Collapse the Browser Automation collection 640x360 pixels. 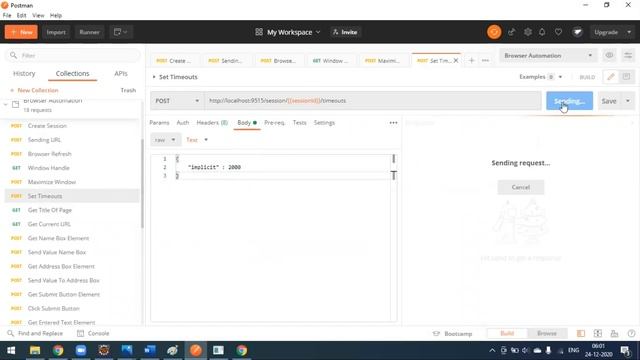point(6,105)
